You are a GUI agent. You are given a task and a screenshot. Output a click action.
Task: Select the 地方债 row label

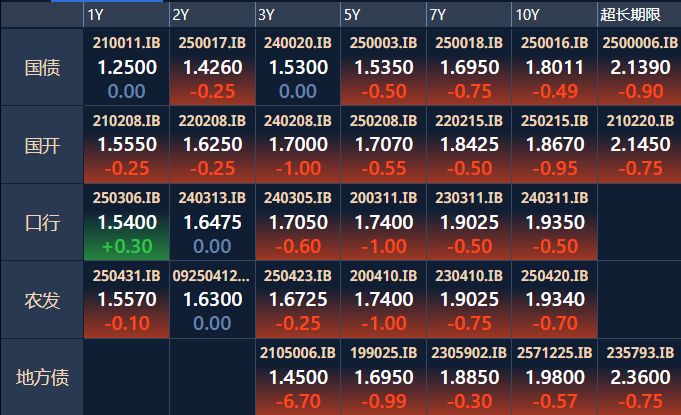click(42, 377)
